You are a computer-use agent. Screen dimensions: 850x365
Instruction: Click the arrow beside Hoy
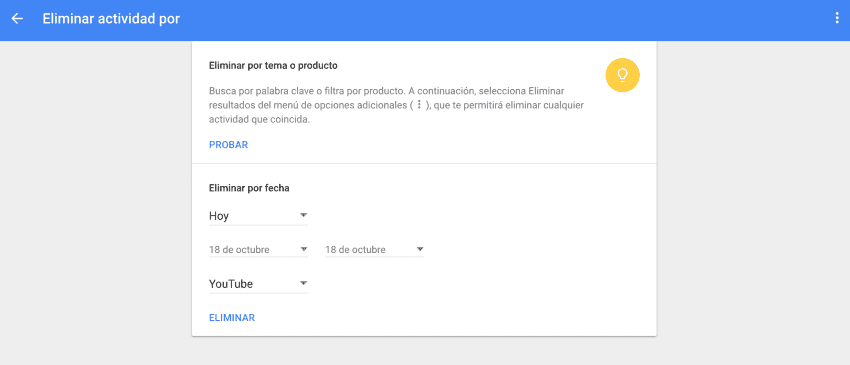point(303,215)
